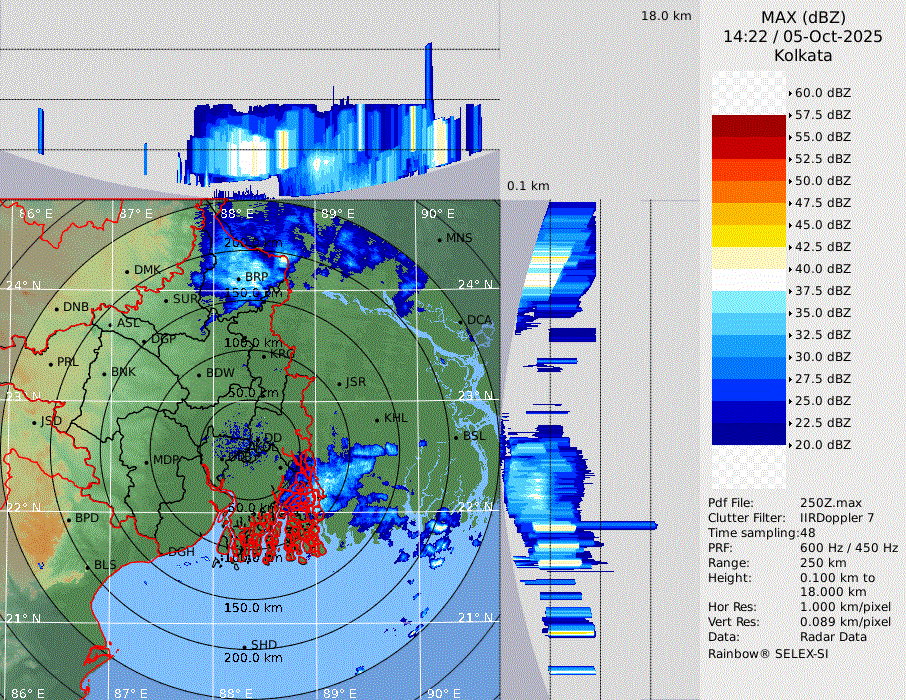
Task: Click the Kolkata radar name heading
Action: click(x=803, y=55)
